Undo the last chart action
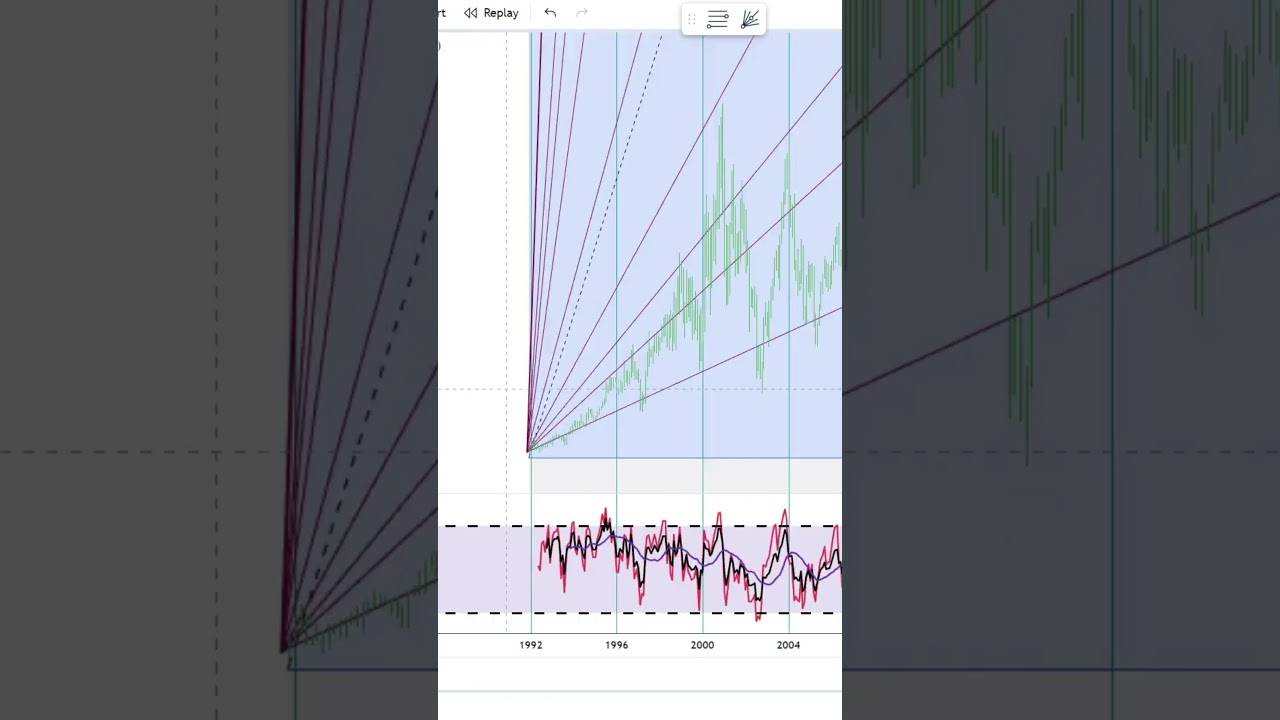Image resolution: width=1280 pixels, height=720 pixels. (550, 13)
